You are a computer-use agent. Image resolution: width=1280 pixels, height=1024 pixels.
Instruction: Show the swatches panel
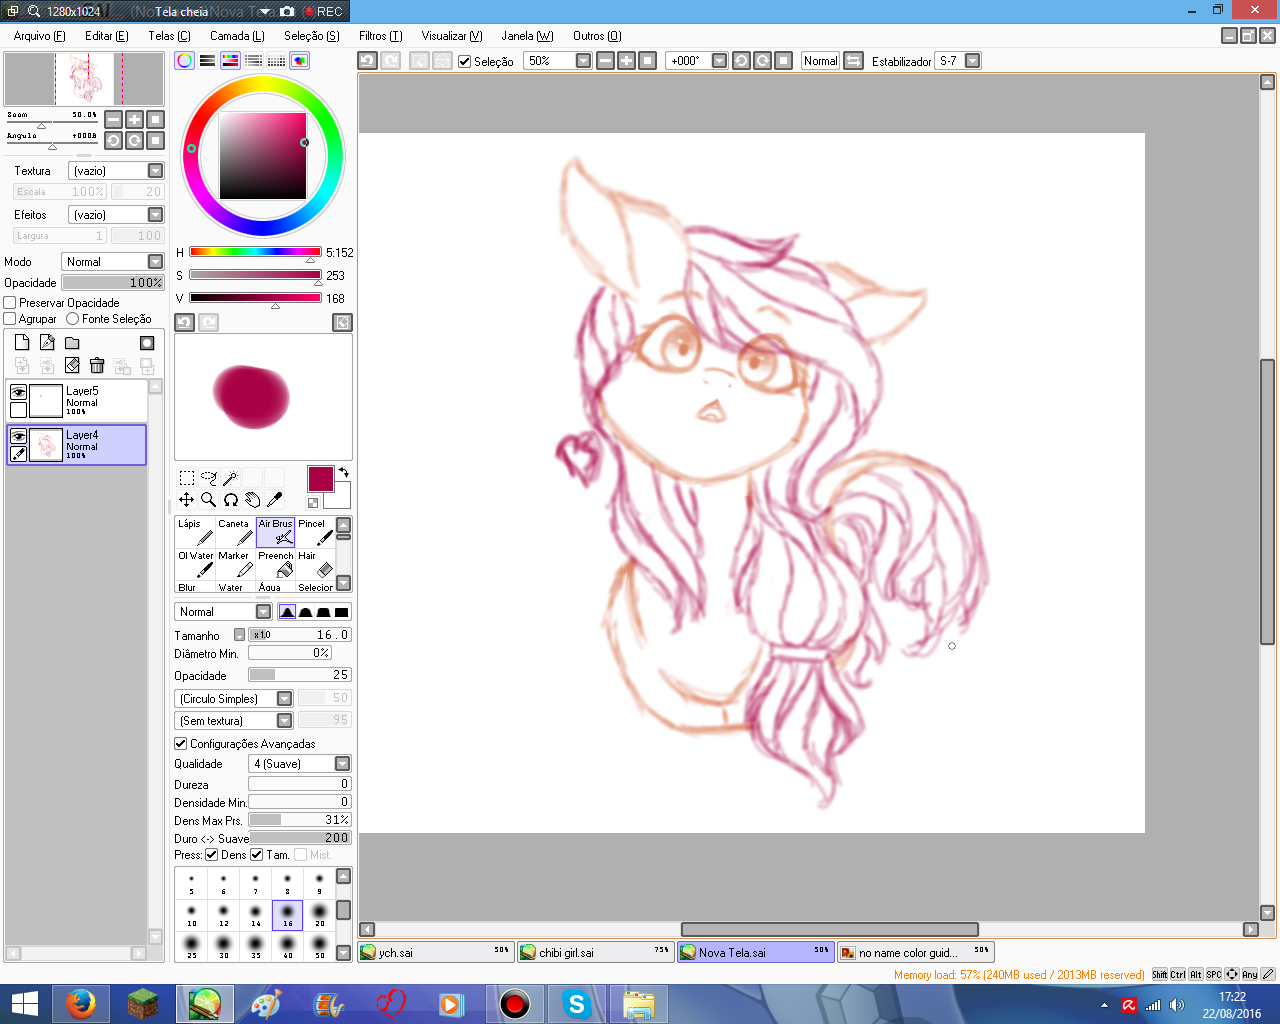point(276,60)
